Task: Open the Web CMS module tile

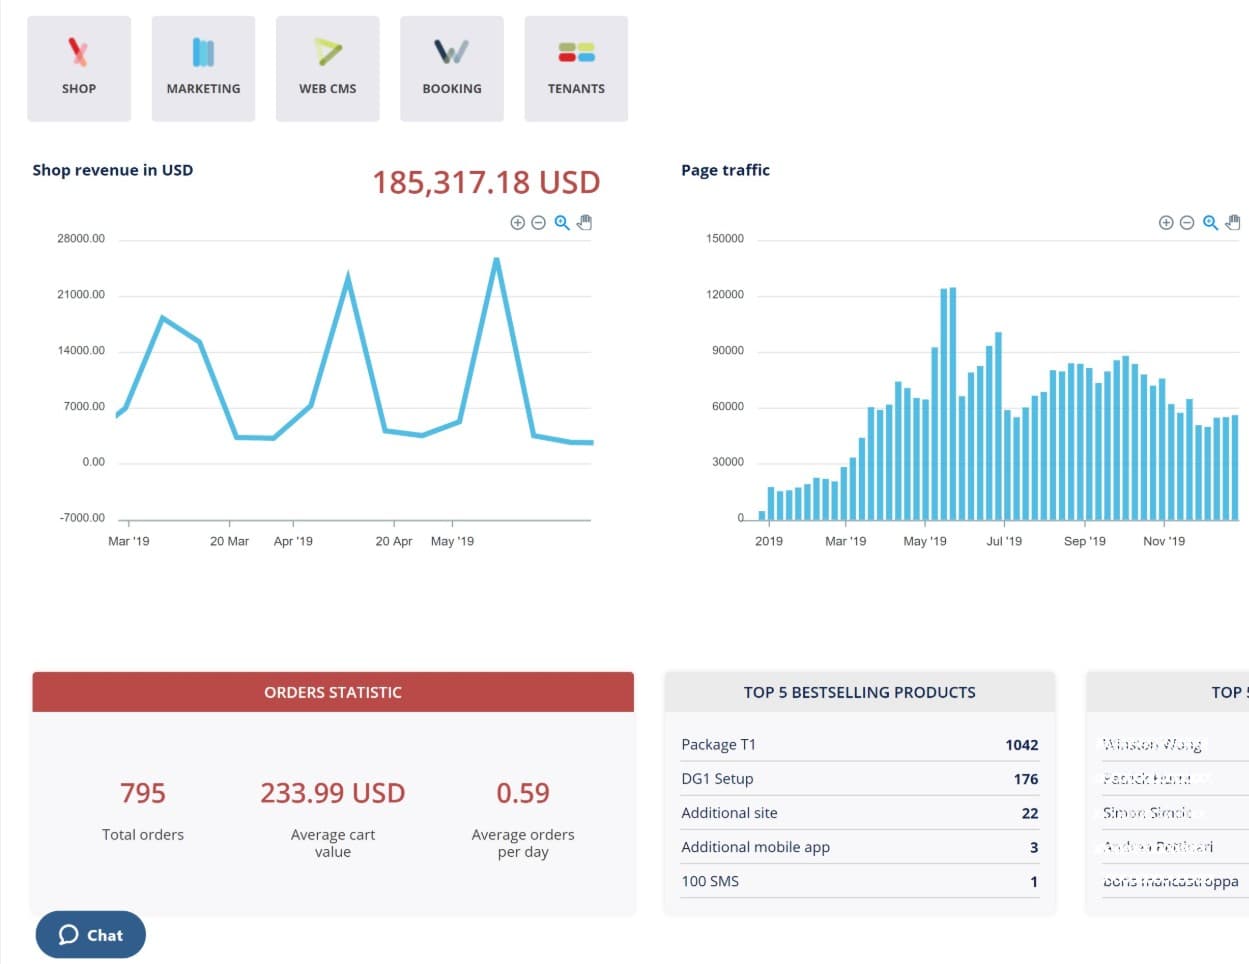Action: [x=327, y=69]
